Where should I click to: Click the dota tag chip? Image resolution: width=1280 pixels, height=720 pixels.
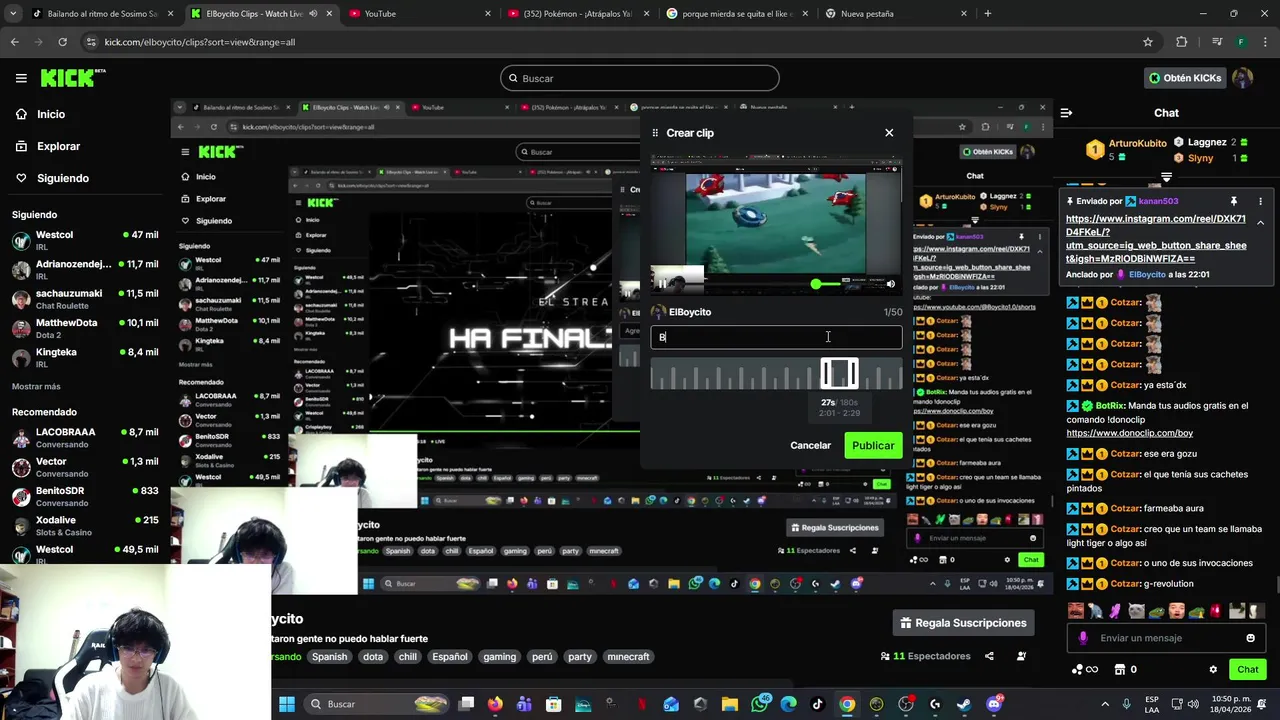[373, 657]
